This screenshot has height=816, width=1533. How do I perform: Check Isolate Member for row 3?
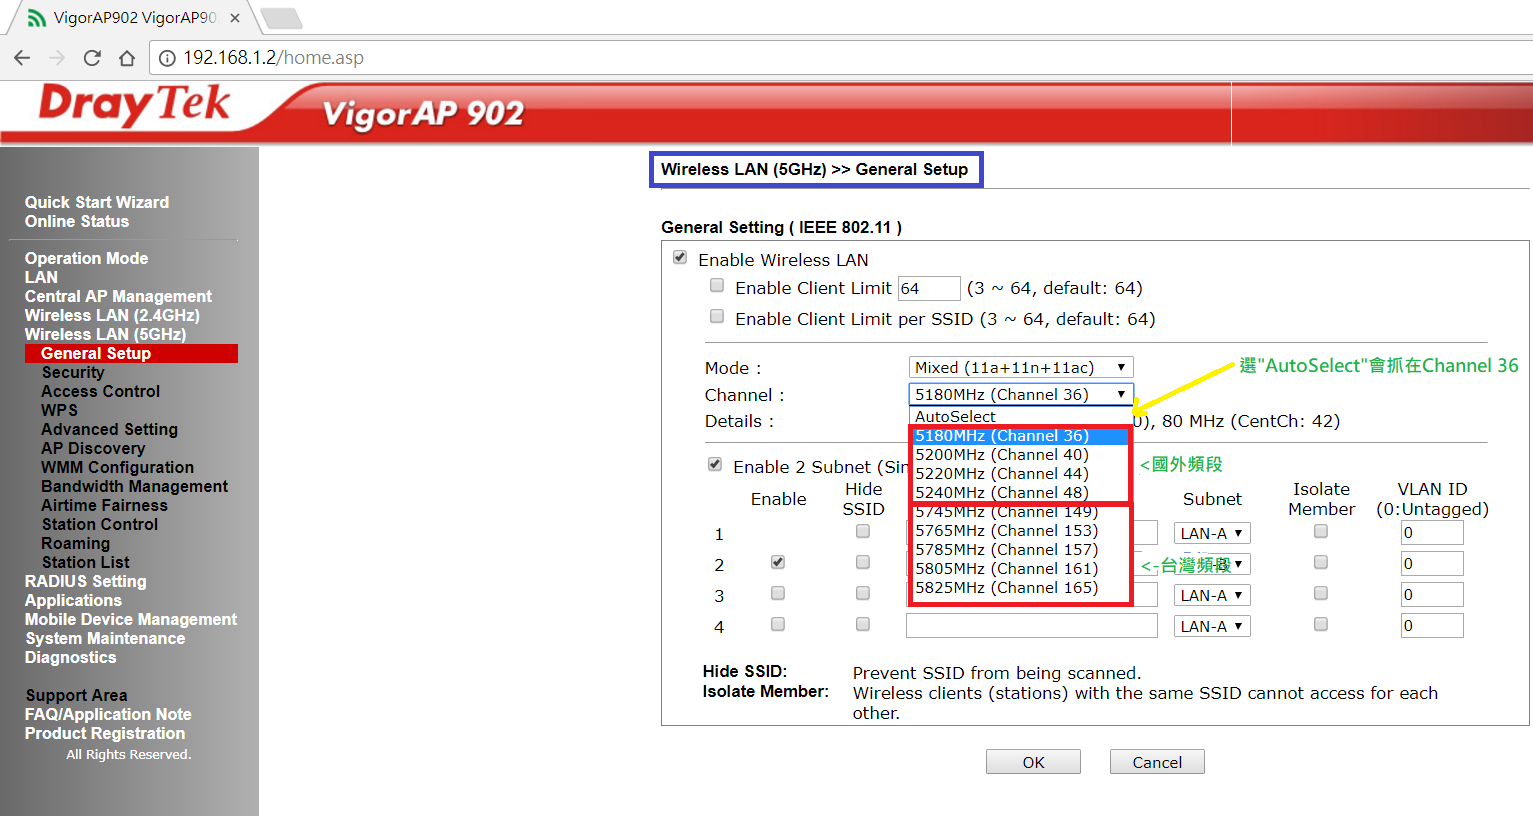[x=1321, y=593]
